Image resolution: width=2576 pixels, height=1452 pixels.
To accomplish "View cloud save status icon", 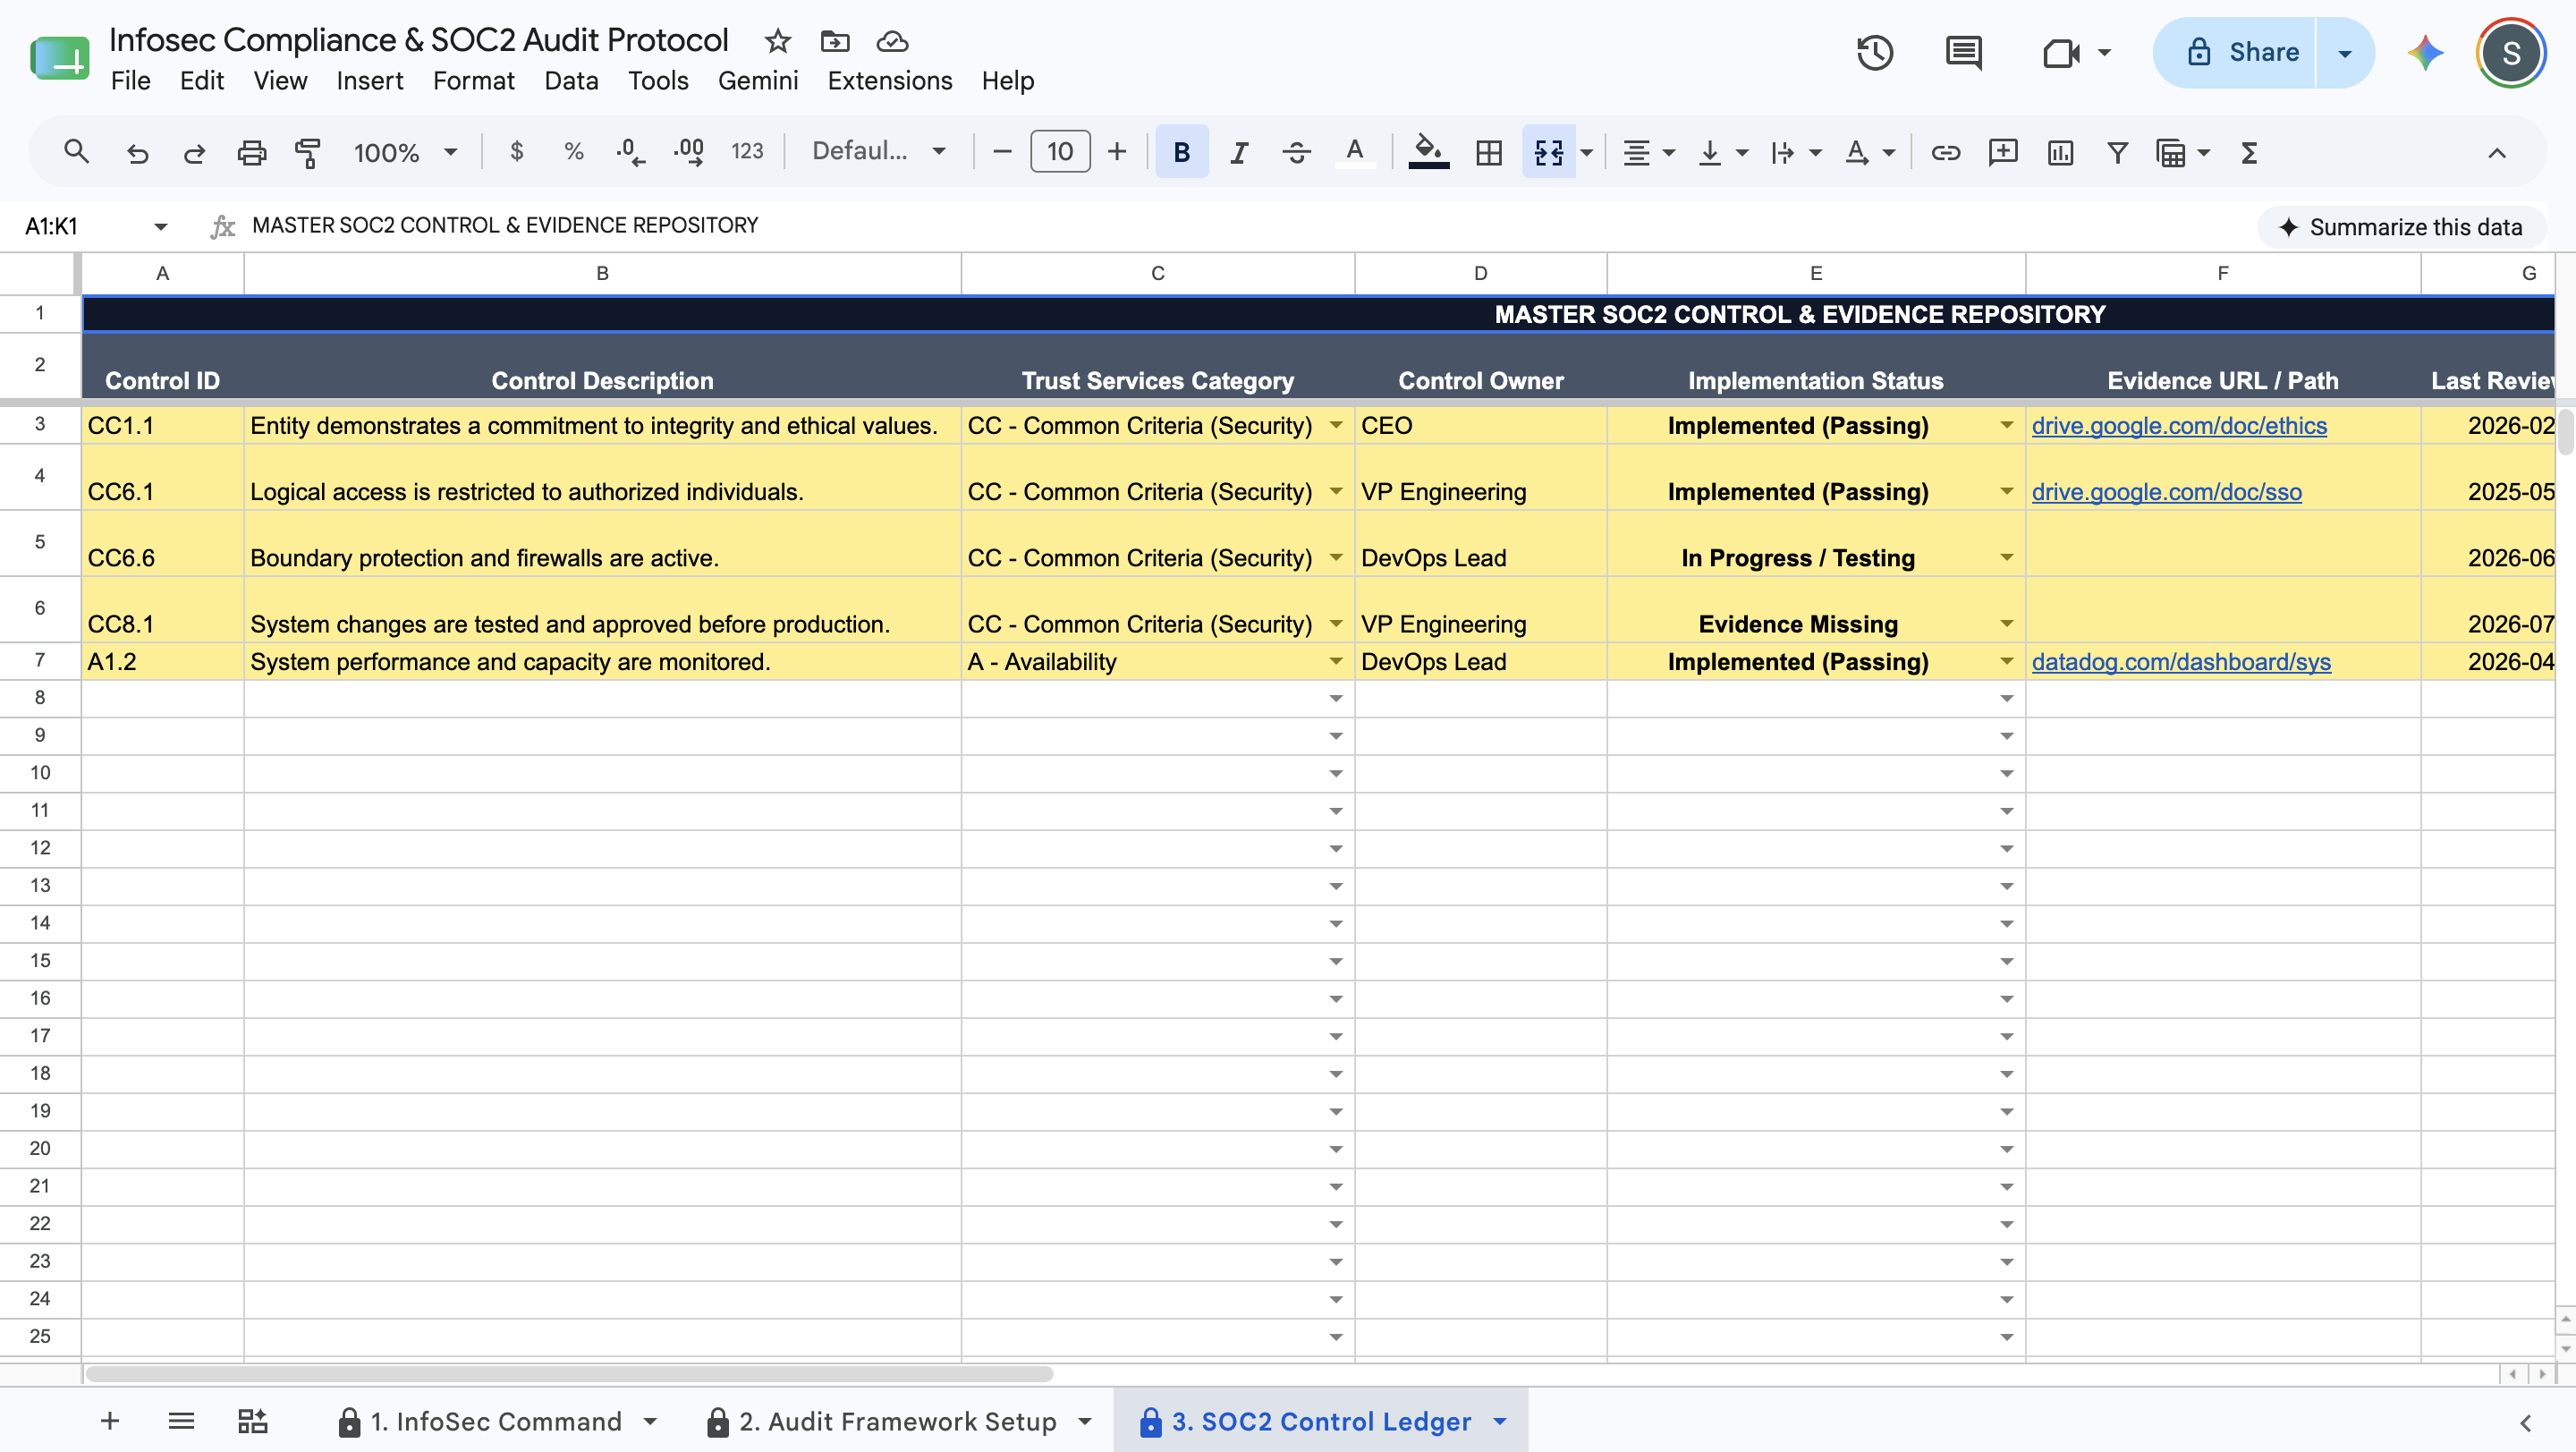I will [892, 41].
